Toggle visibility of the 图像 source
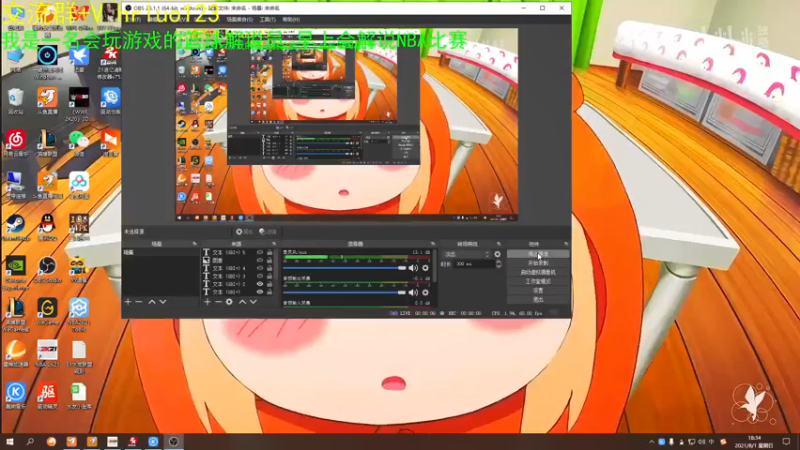Image resolution: width=800 pixels, height=450 pixels. tap(260, 260)
